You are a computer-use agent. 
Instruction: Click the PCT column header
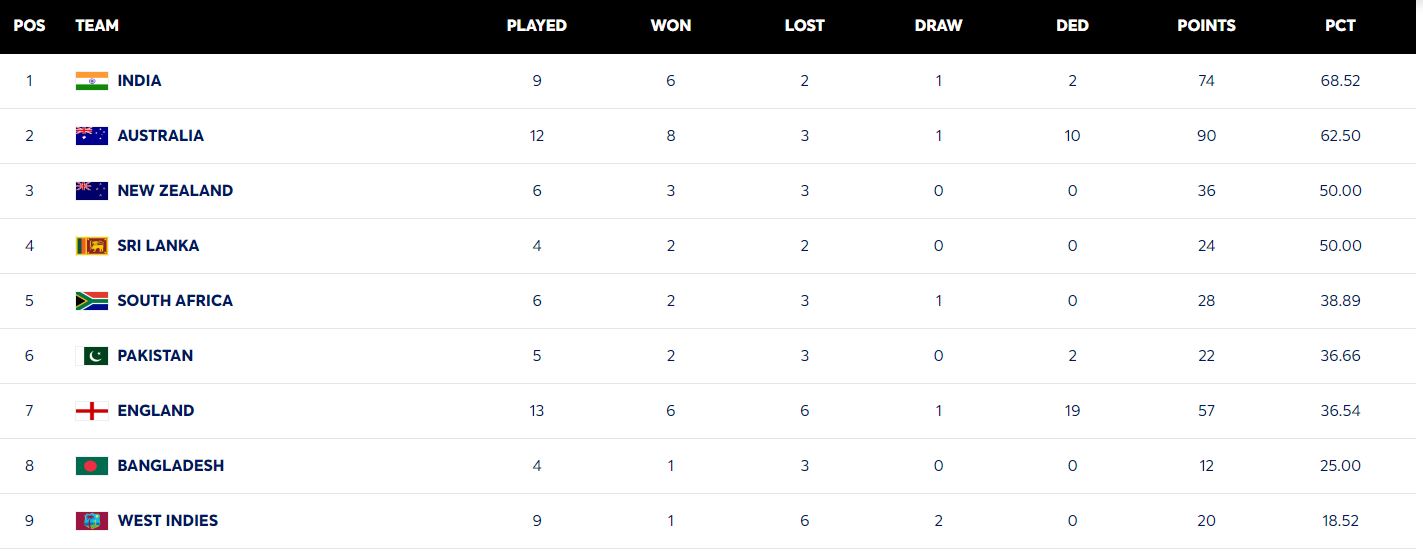1340,26
